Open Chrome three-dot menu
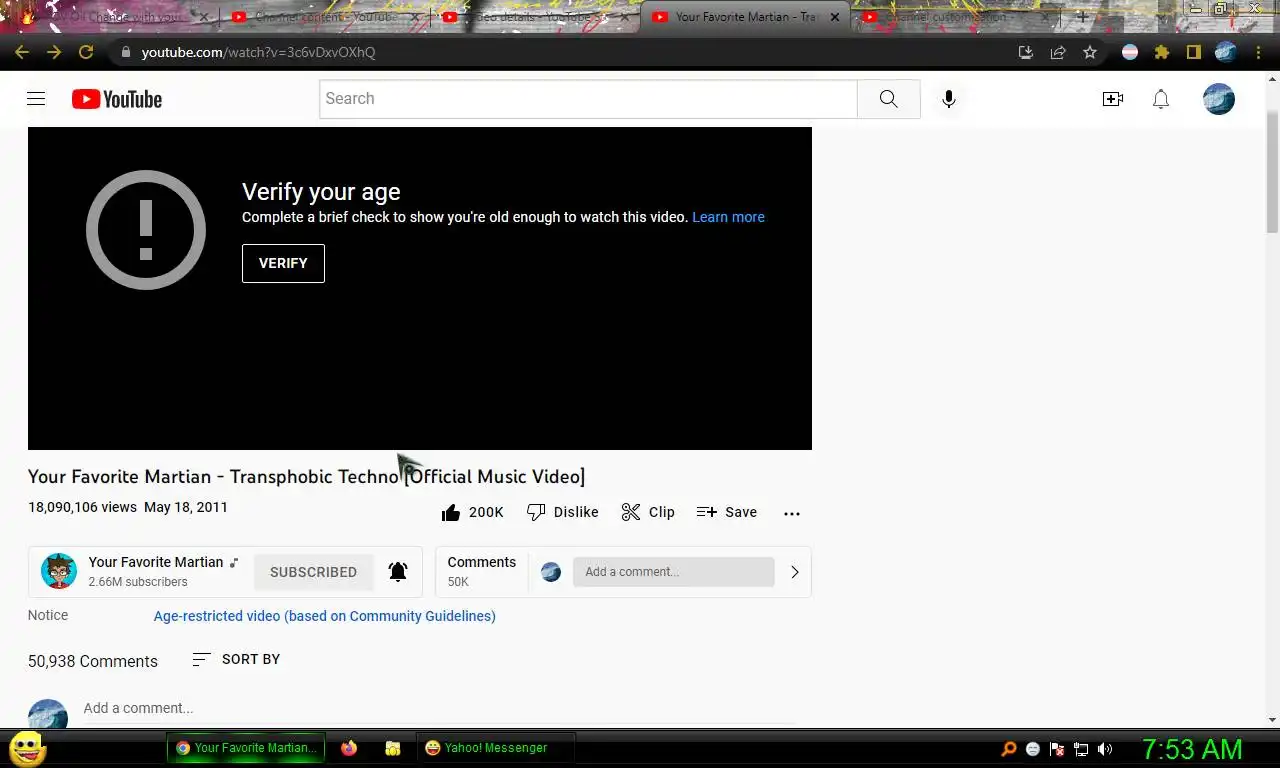 1258,52
